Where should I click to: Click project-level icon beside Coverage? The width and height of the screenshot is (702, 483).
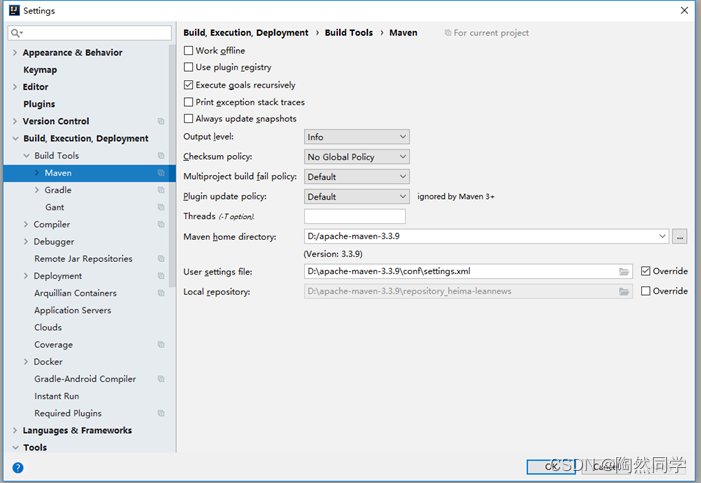[x=161, y=345]
